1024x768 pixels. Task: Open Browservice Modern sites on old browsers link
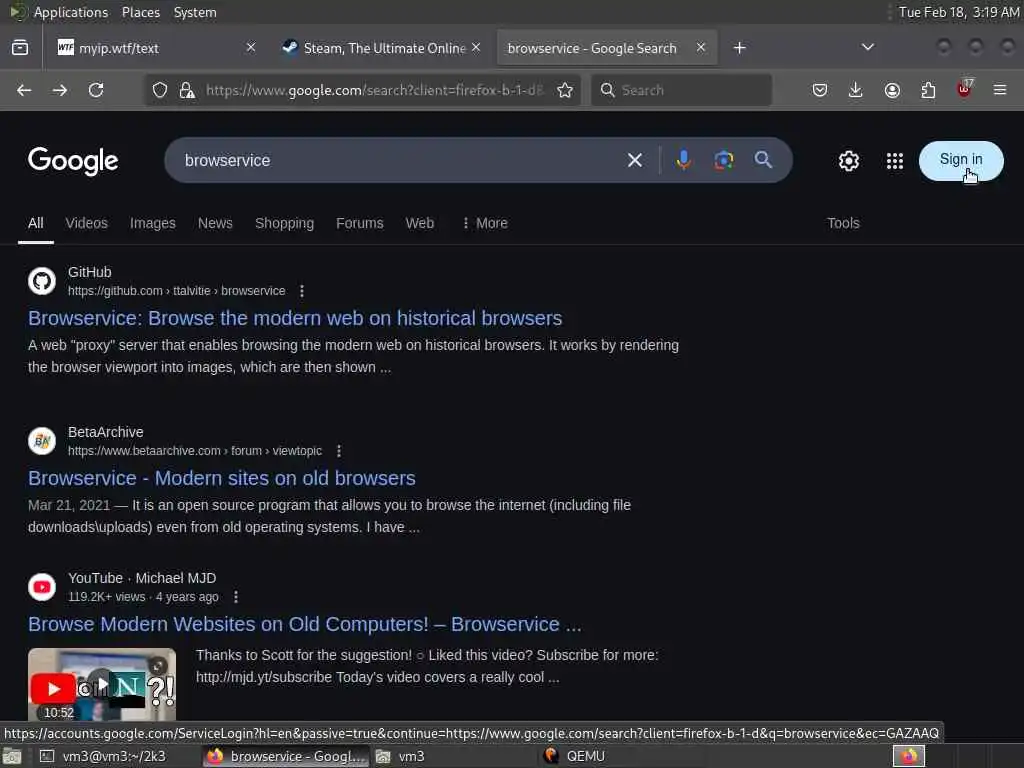(x=221, y=478)
